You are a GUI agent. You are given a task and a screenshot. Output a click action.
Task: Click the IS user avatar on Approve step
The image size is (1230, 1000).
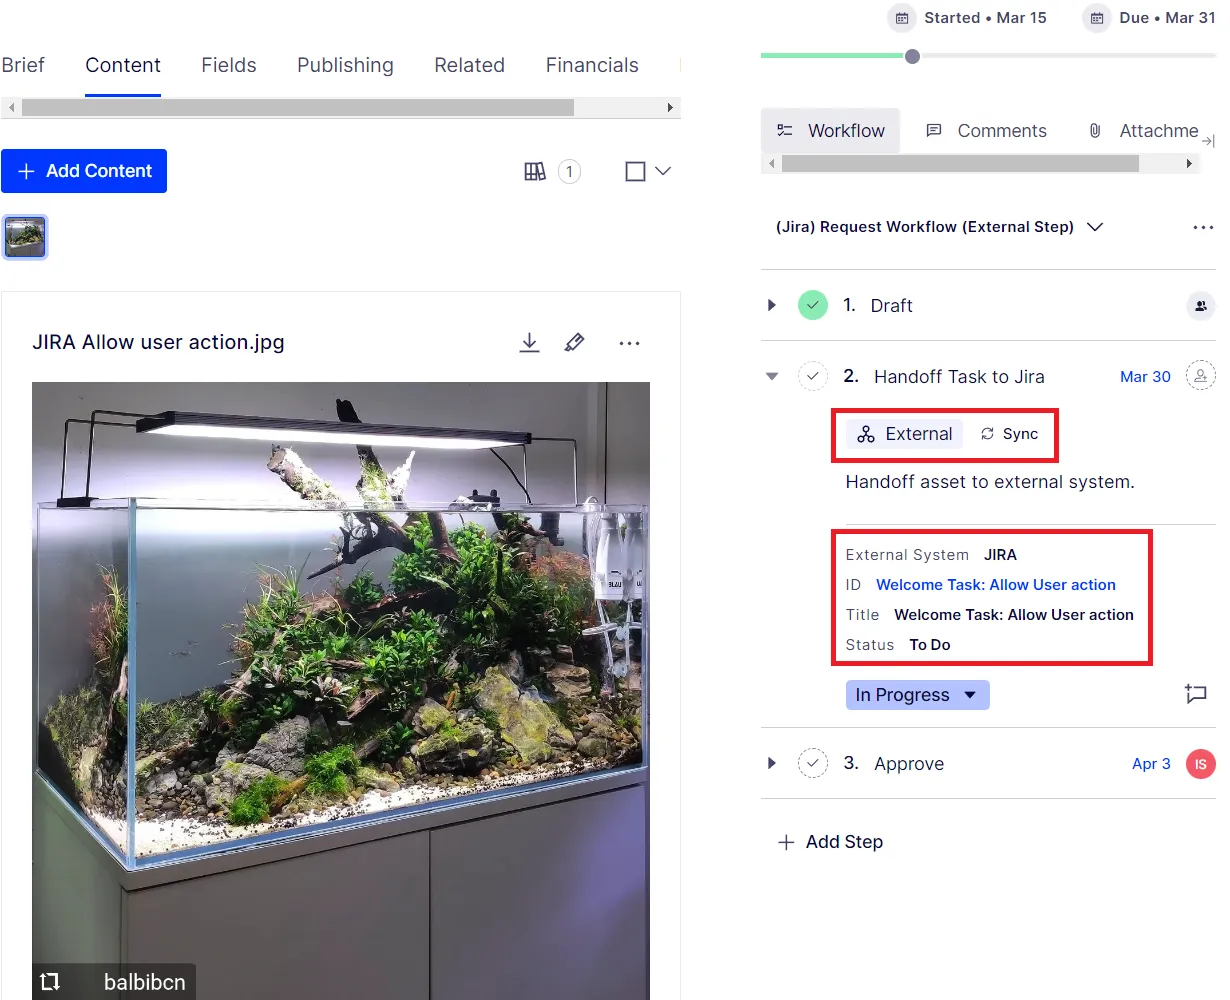[x=1200, y=764]
